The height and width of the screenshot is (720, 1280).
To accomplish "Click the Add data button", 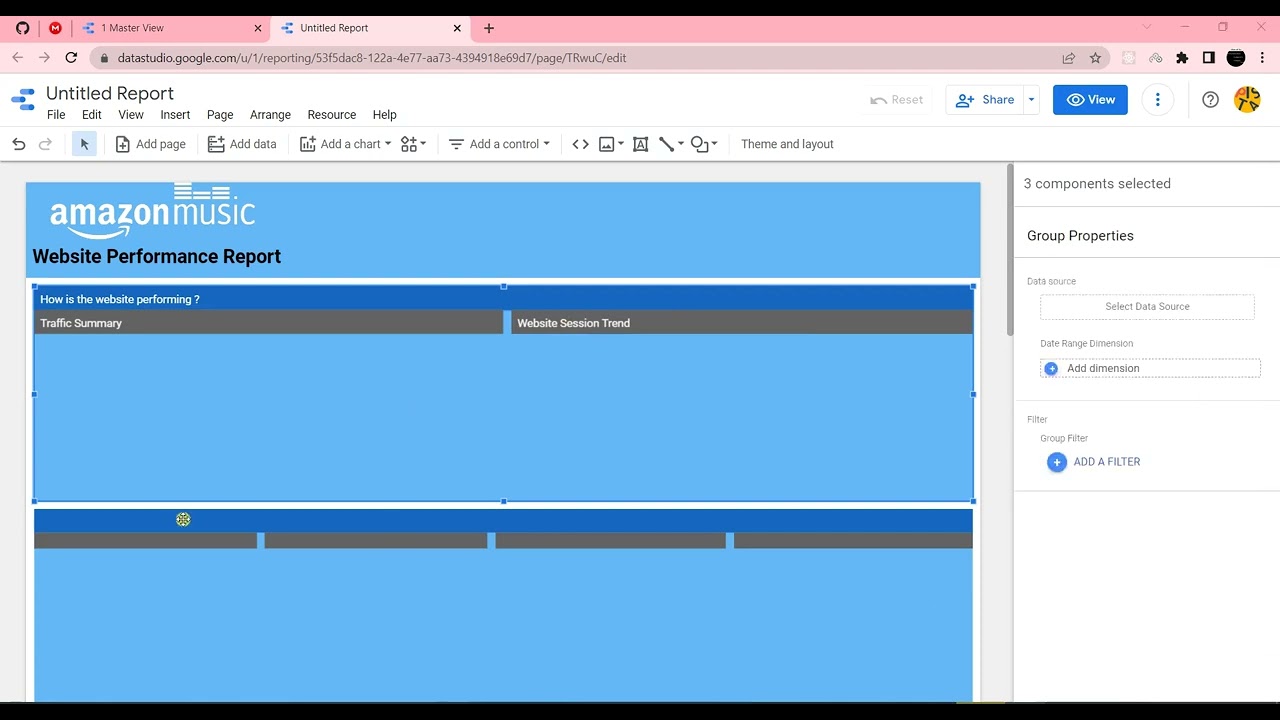I will pyautogui.click(x=242, y=144).
